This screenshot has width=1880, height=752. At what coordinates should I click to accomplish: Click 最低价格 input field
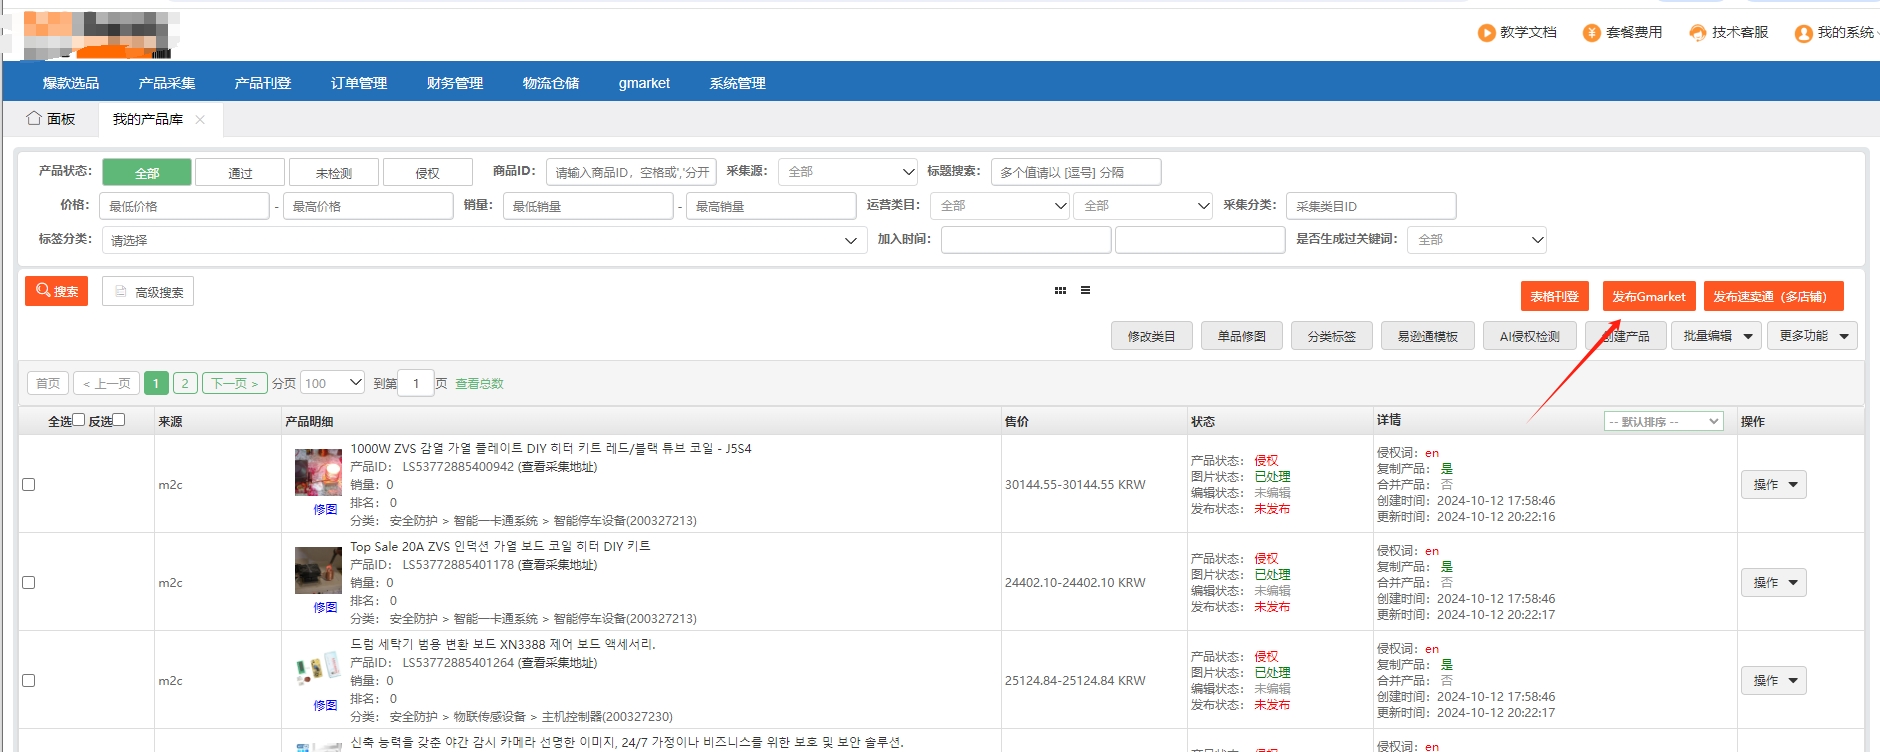click(x=185, y=206)
